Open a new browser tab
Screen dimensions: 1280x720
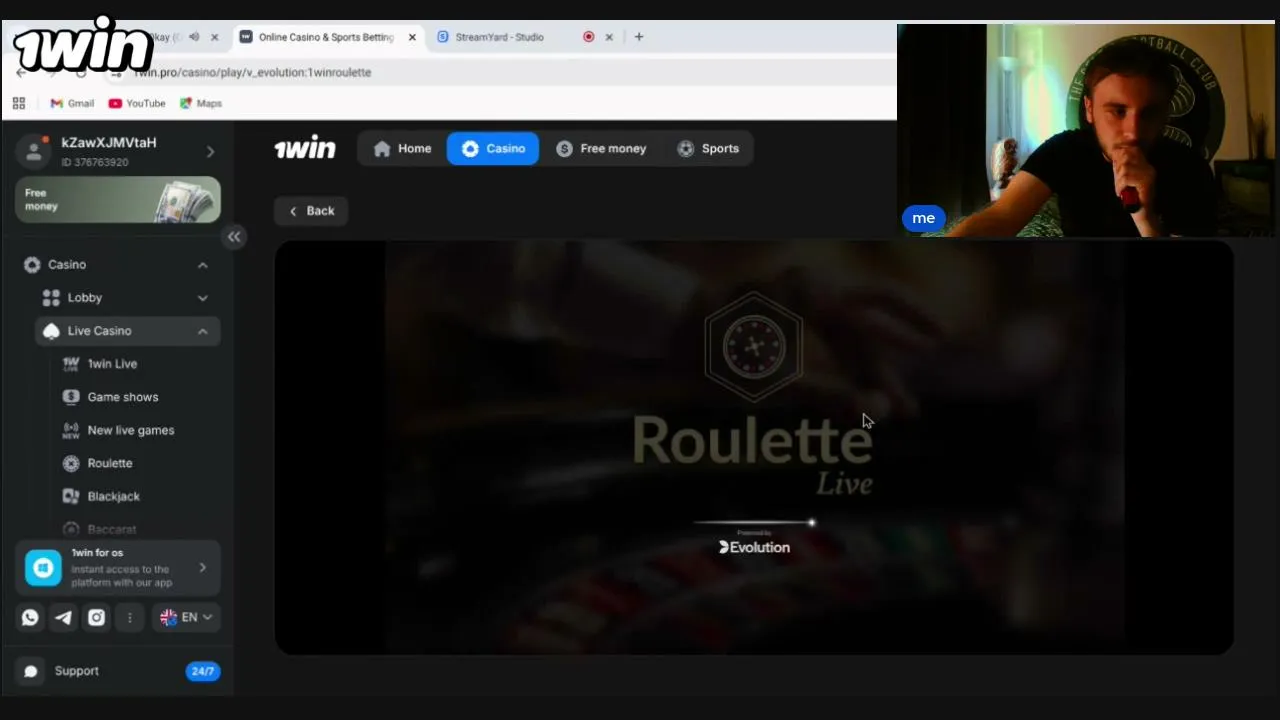click(x=639, y=37)
